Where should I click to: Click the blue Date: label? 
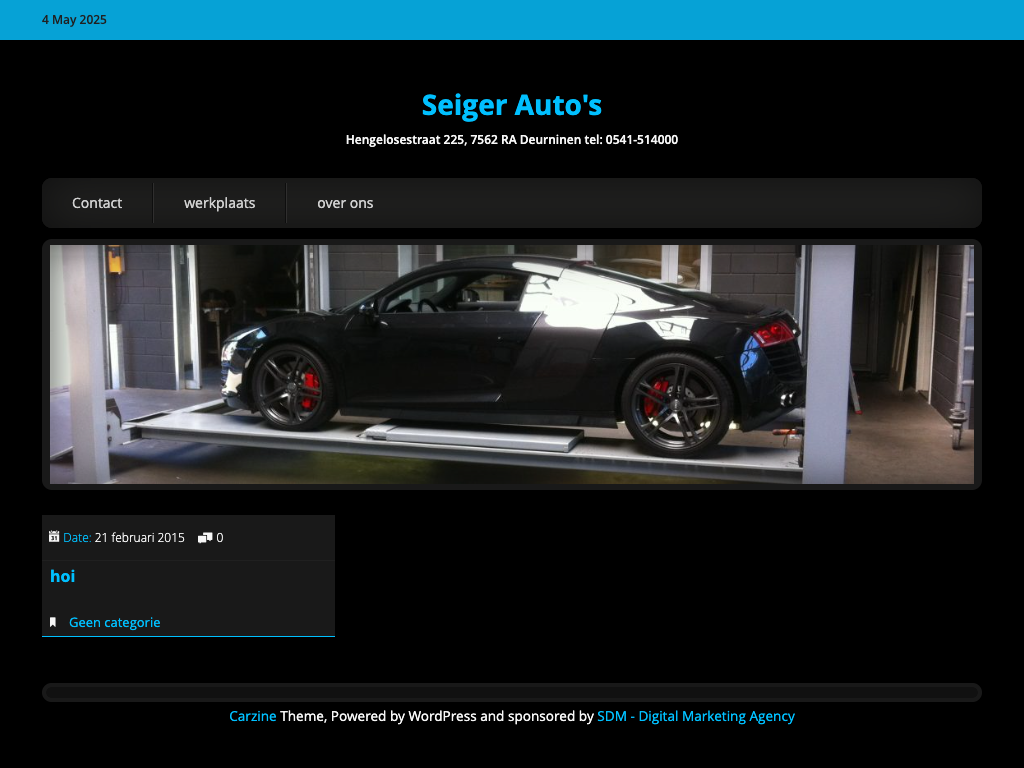[x=77, y=538]
